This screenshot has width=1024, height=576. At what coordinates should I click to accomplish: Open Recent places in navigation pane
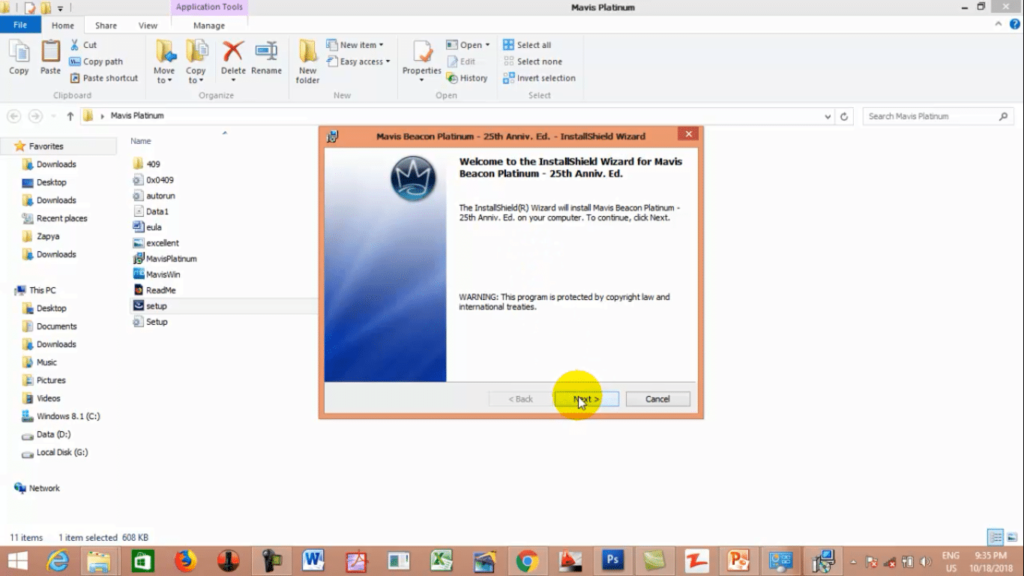[x=55, y=218]
